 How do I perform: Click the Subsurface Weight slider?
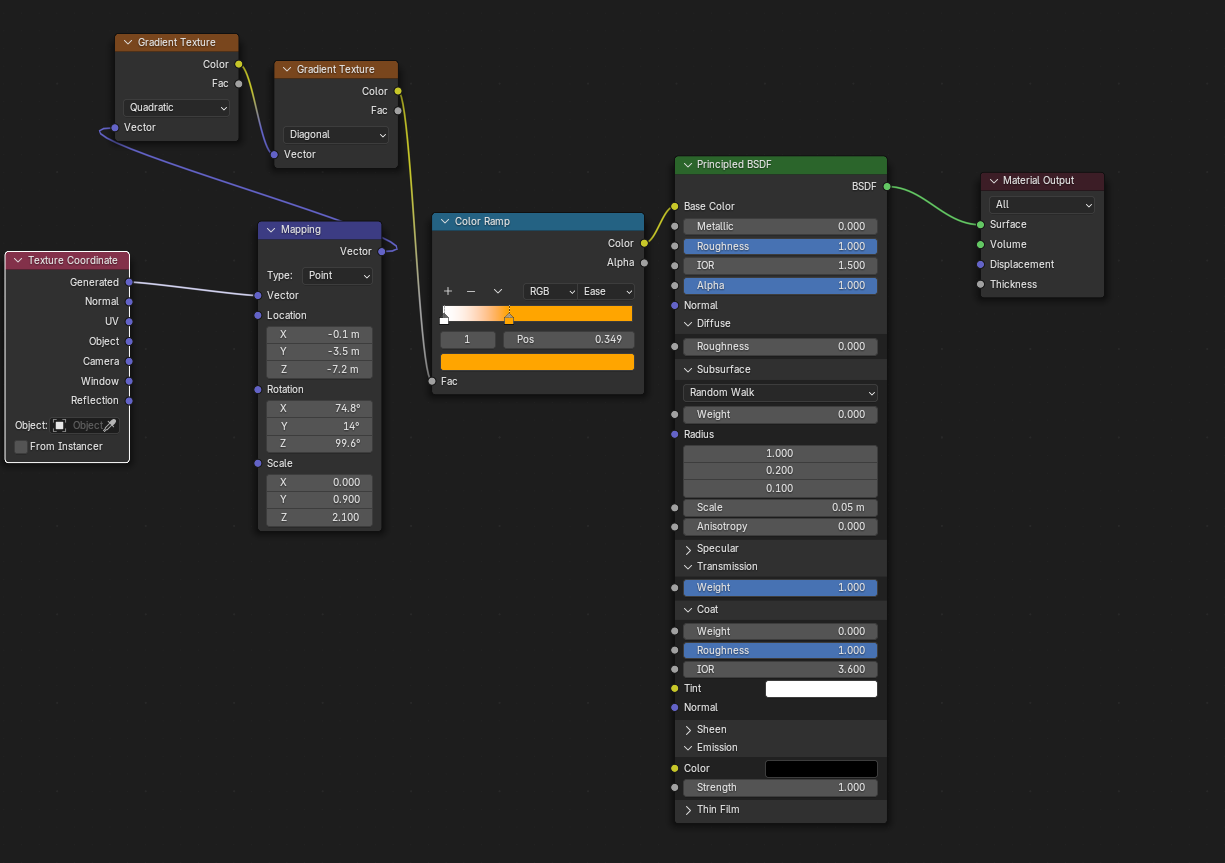pyautogui.click(x=780, y=414)
